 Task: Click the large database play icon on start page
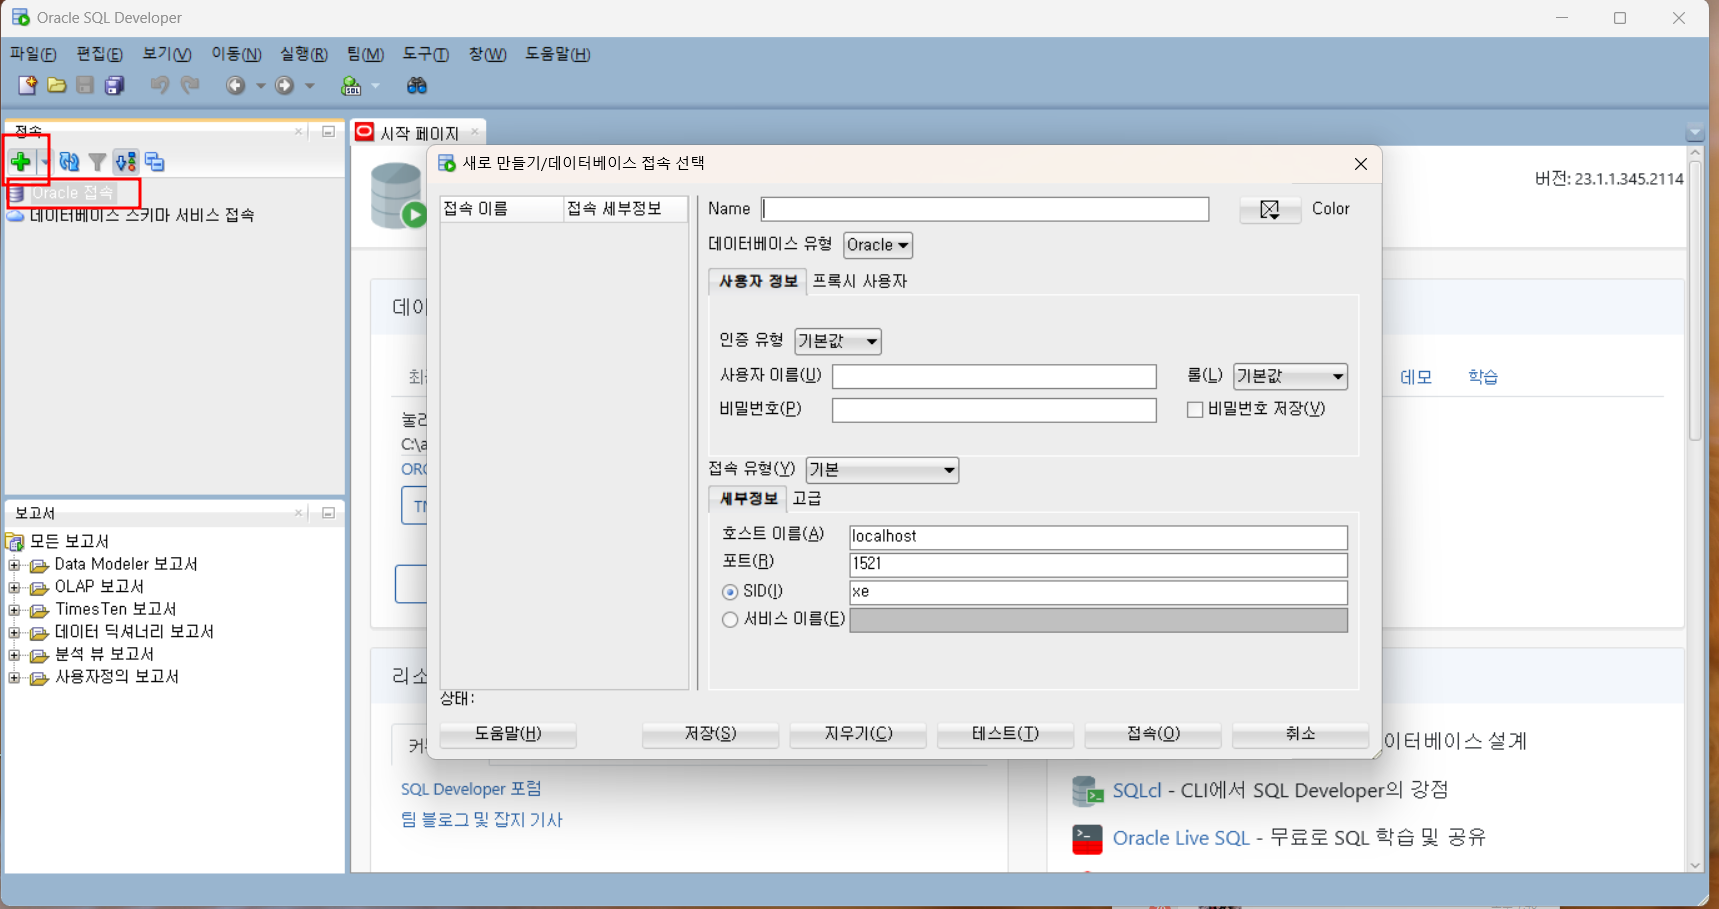pos(398,196)
